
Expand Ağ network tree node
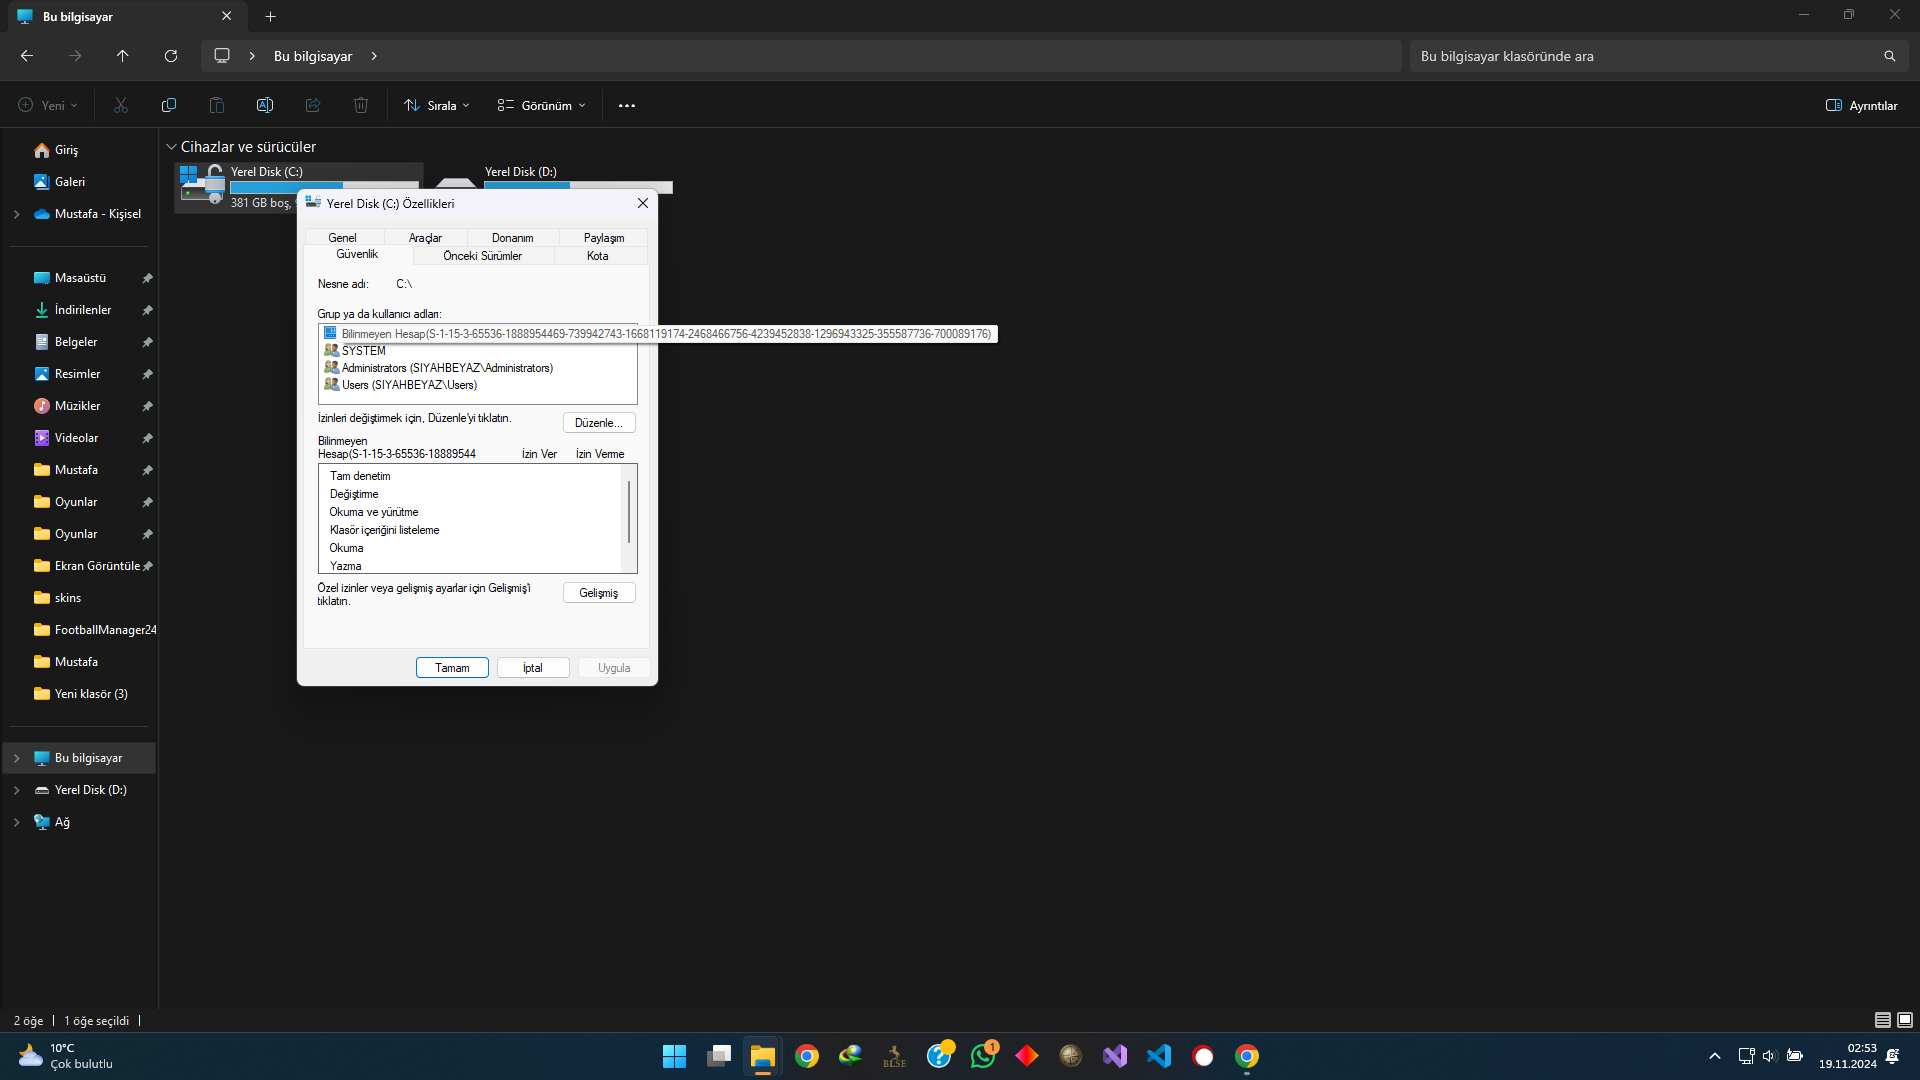click(16, 822)
